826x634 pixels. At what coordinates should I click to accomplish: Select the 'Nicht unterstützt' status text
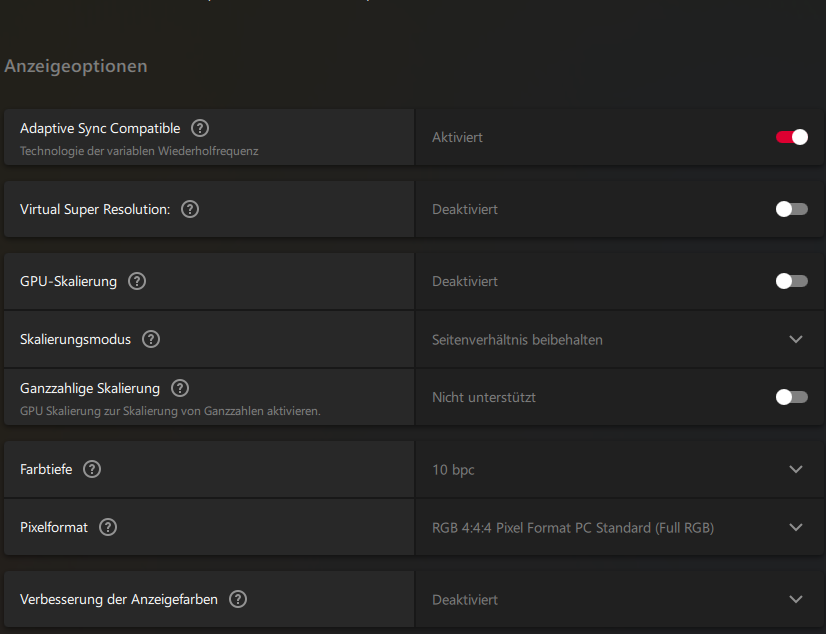(484, 397)
